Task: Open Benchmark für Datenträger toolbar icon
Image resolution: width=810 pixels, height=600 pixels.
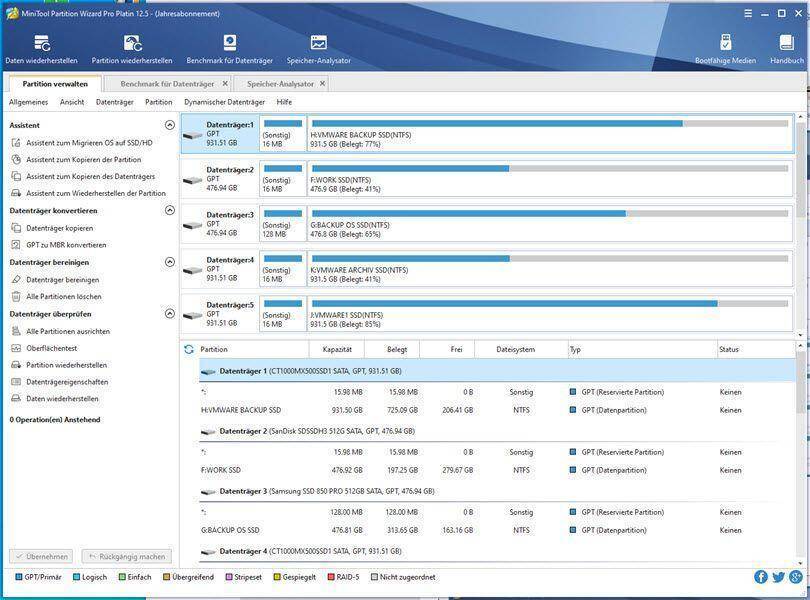Action: tap(229, 48)
